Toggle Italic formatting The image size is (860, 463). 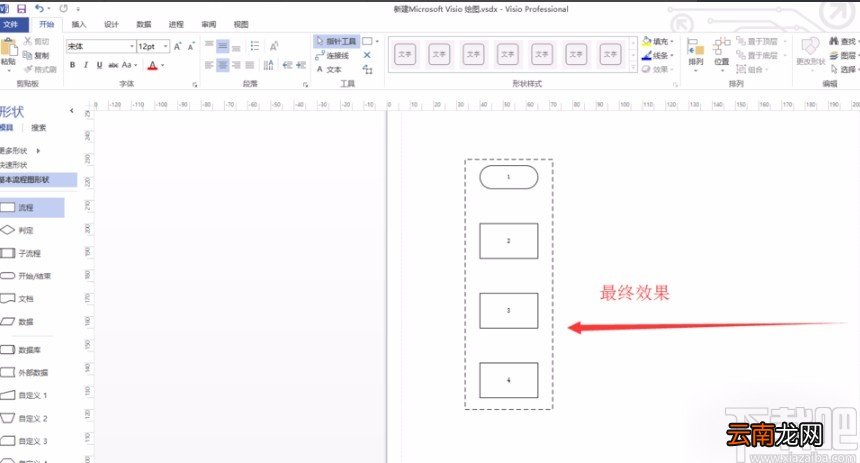tap(86, 65)
